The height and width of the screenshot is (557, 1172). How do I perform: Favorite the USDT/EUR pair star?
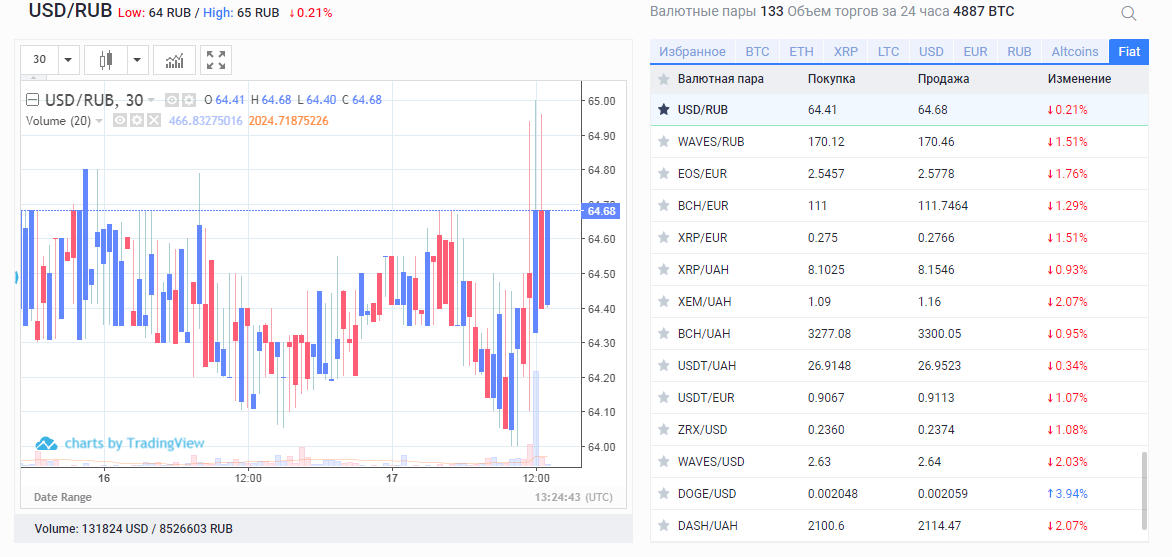coord(663,398)
